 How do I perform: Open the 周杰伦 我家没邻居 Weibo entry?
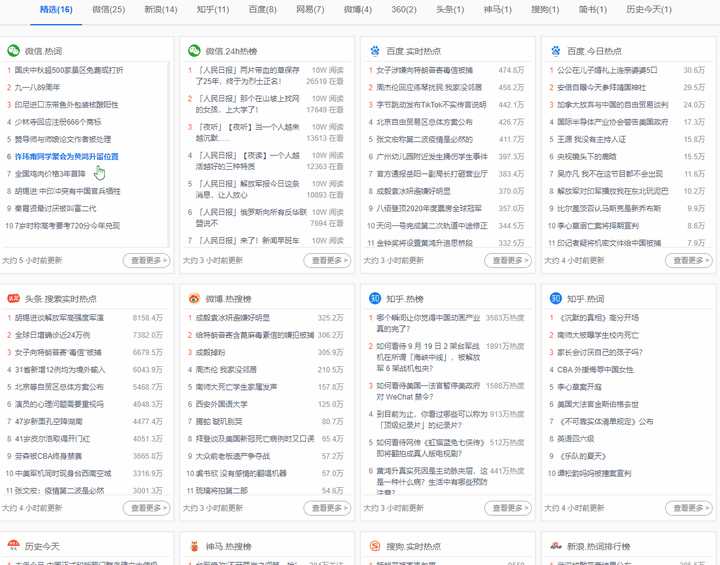226,369
